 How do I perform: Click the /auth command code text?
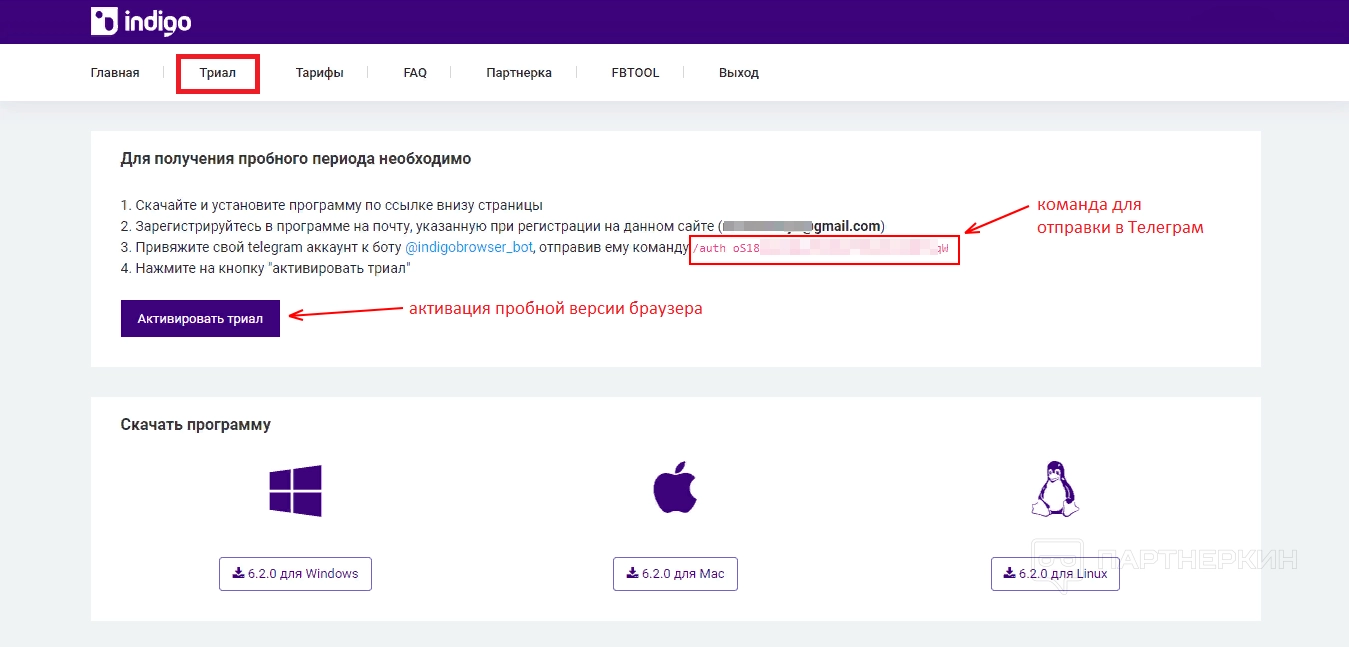point(822,248)
